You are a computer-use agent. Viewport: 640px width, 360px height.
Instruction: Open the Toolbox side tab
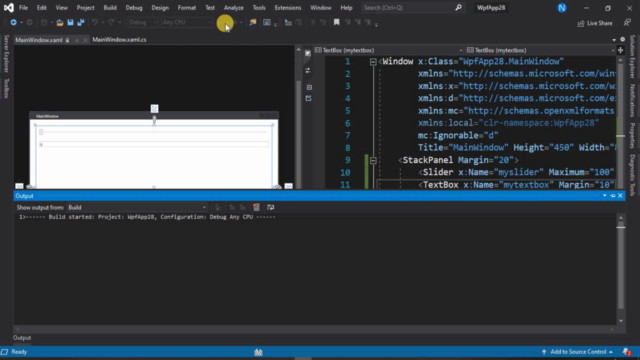coord(6,89)
